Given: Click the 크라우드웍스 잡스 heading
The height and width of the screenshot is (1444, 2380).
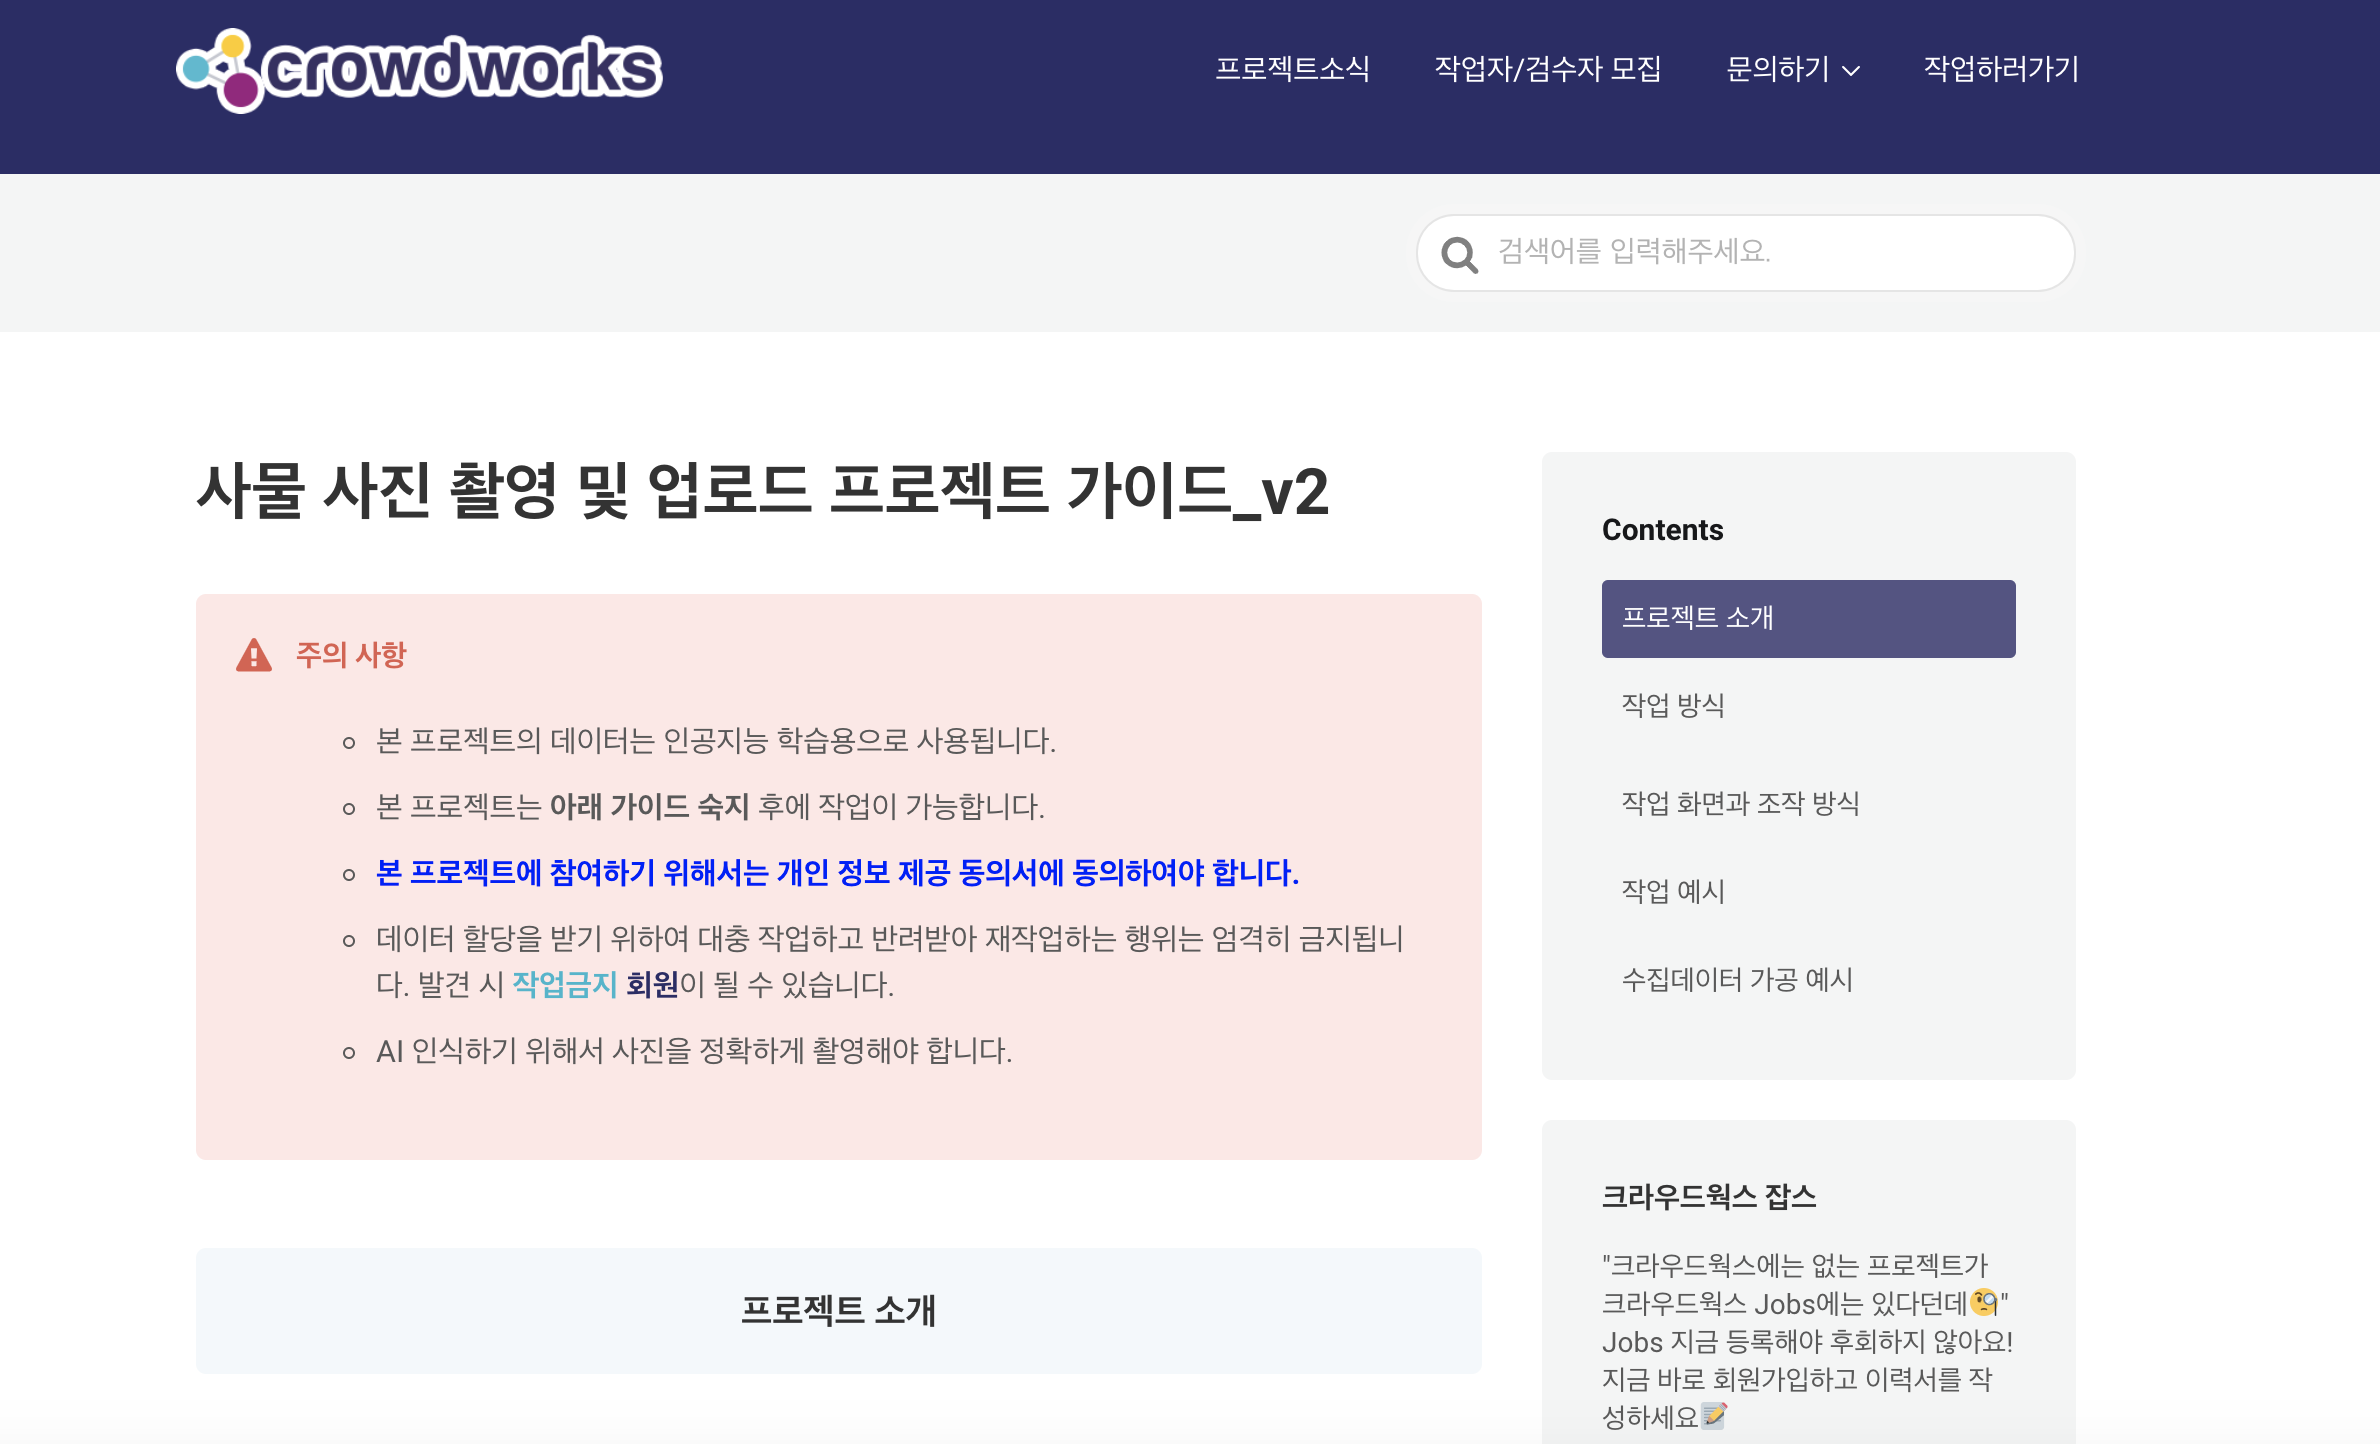Looking at the screenshot, I should point(1708,1196).
